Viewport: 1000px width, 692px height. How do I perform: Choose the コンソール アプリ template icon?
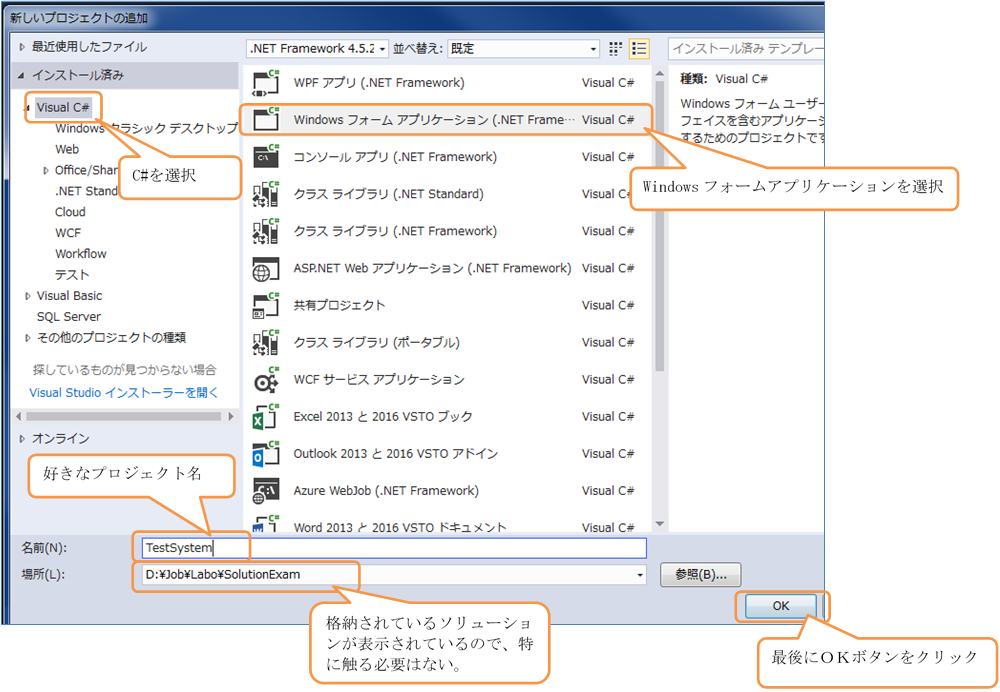pos(266,157)
